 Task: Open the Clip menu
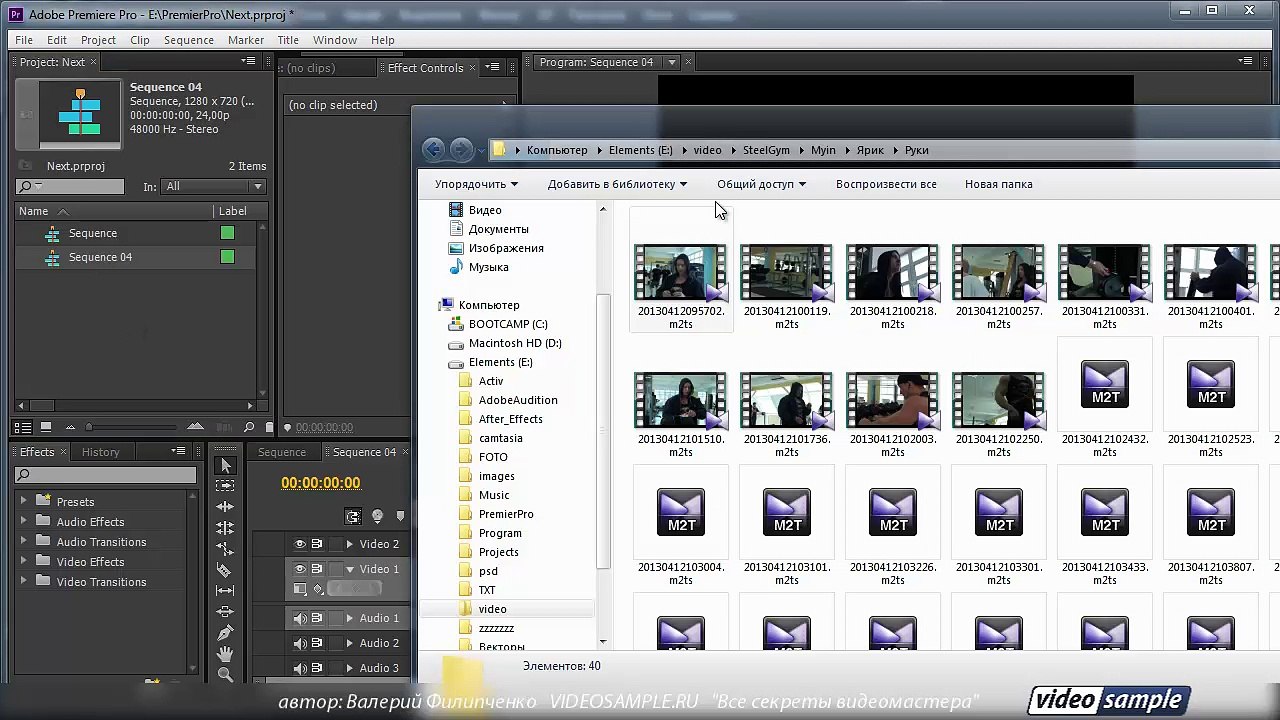click(140, 40)
